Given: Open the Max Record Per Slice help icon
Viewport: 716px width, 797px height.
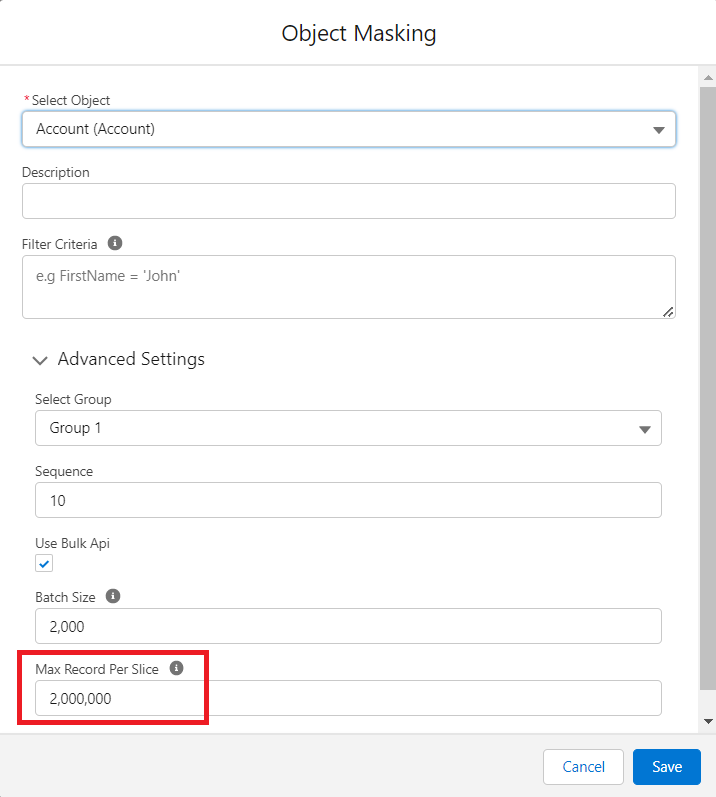Looking at the screenshot, I should coord(176,668).
